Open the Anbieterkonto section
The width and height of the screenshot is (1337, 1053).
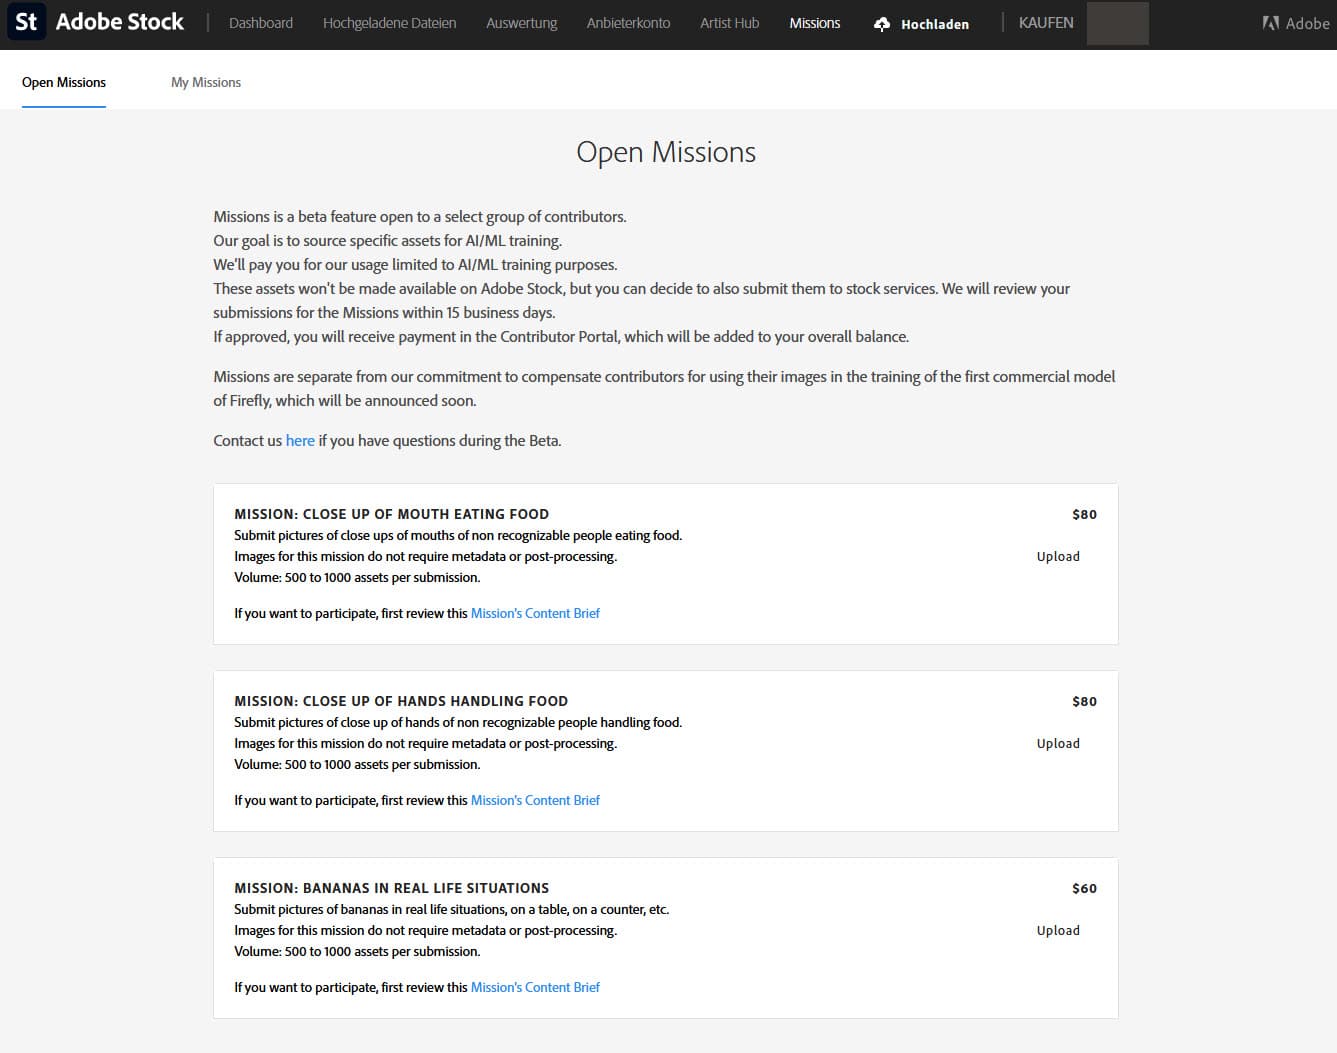click(628, 23)
